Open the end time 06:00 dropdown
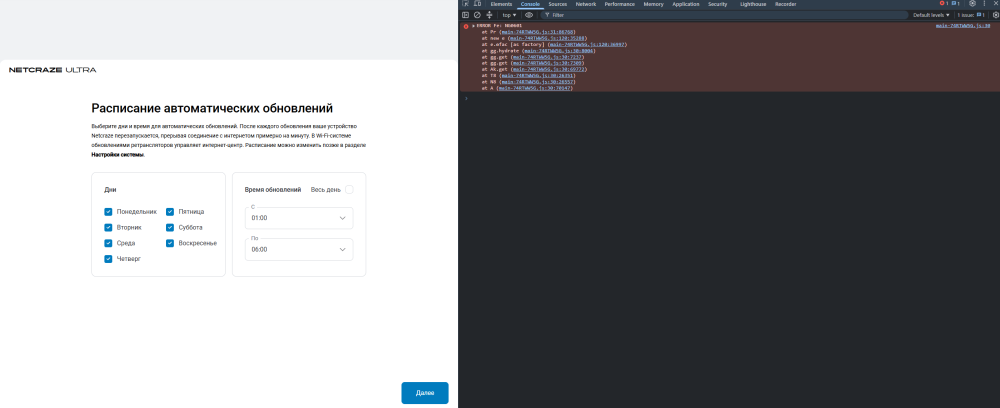This screenshot has height=408, width=1000. [298, 249]
